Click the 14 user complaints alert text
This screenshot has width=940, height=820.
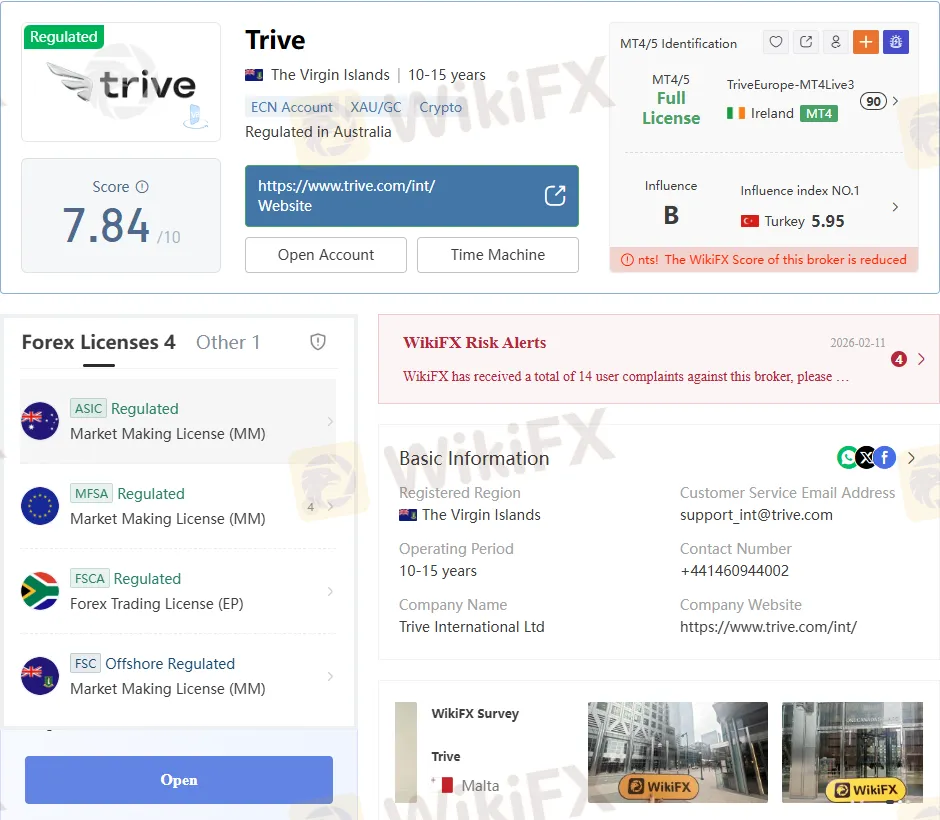point(626,376)
